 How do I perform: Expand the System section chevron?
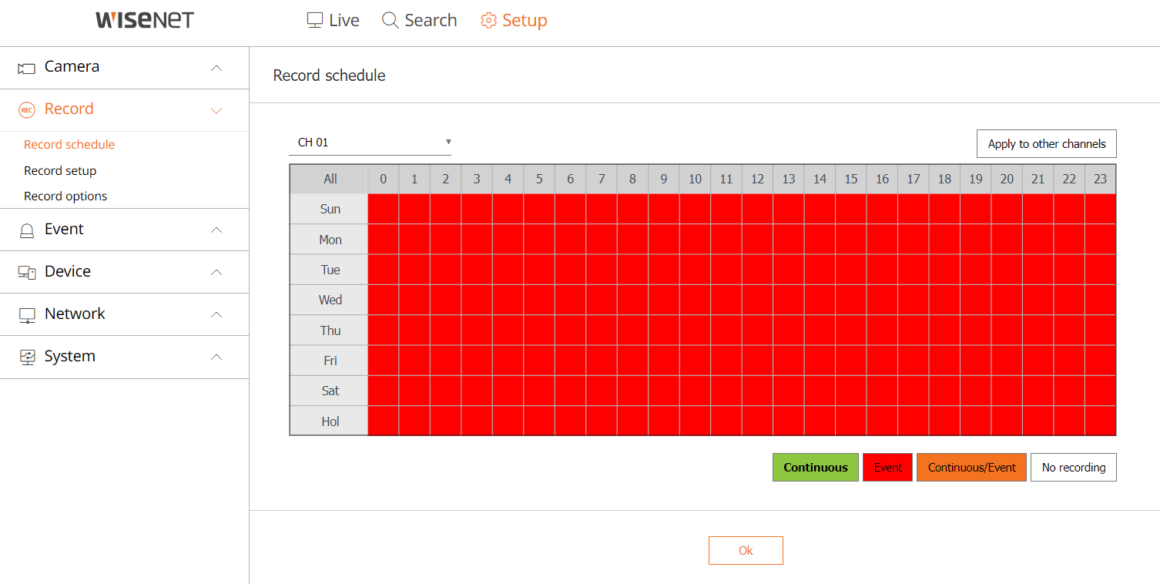click(216, 357)
